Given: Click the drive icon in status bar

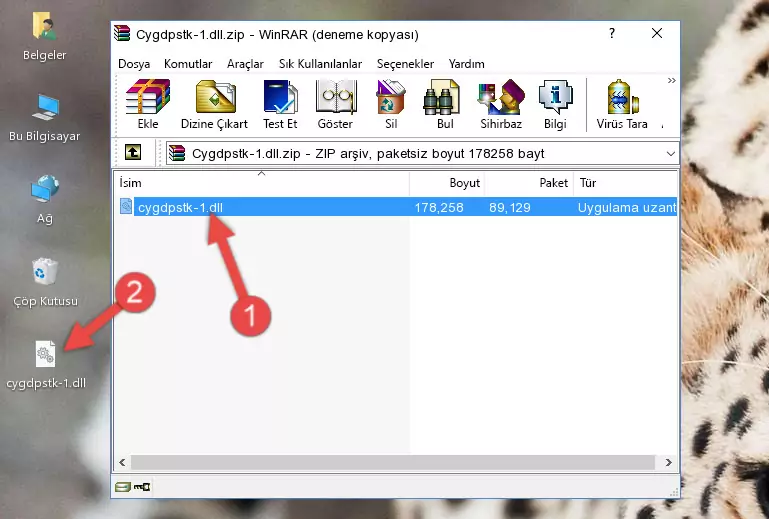Looking at the screenshot, I should coord(123,487).
